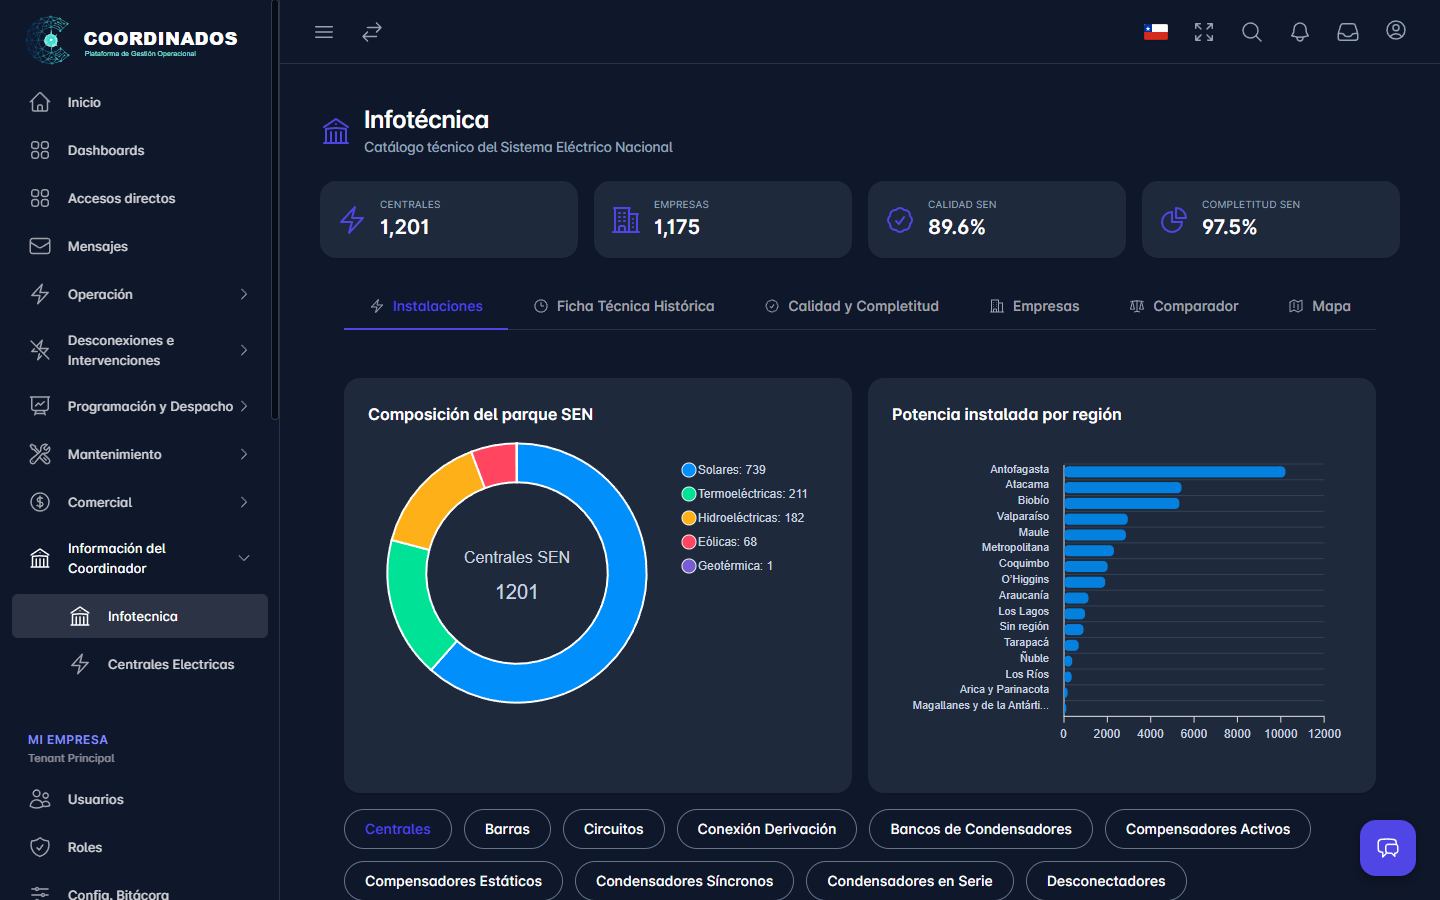
Task: Toggle Termoeléctricas legend entry
Action: tap(745, 494)
